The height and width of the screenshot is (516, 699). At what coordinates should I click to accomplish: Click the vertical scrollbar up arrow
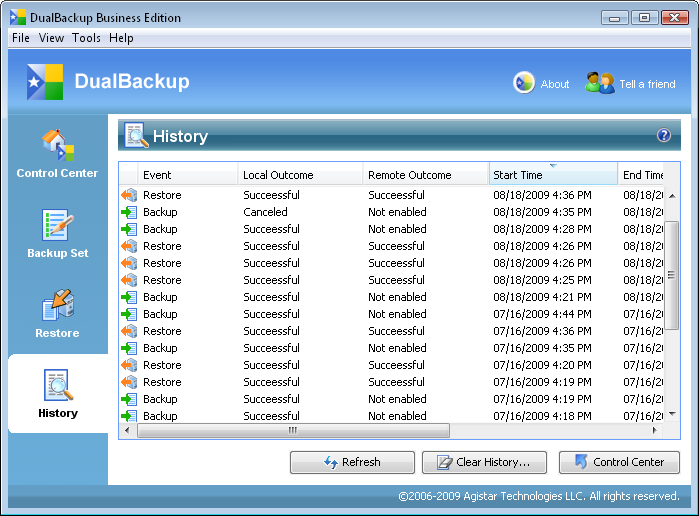672,195
